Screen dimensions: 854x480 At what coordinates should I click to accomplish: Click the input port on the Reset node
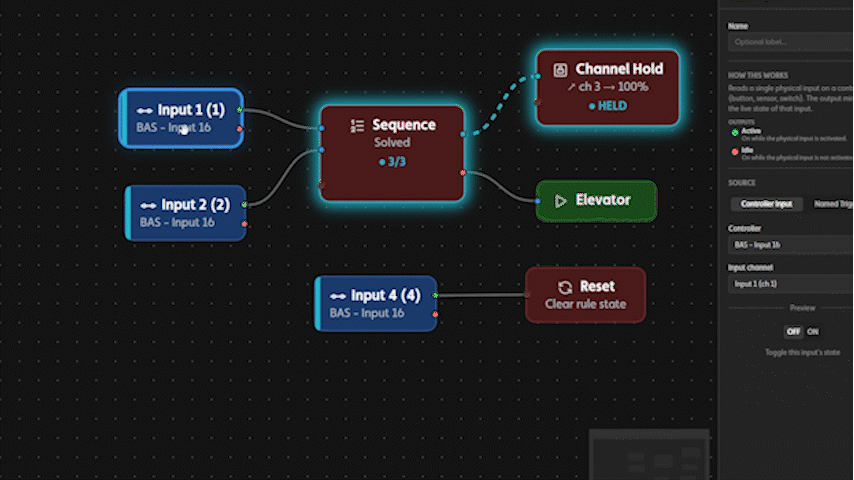pyautogui.click(x=527, y=295)
